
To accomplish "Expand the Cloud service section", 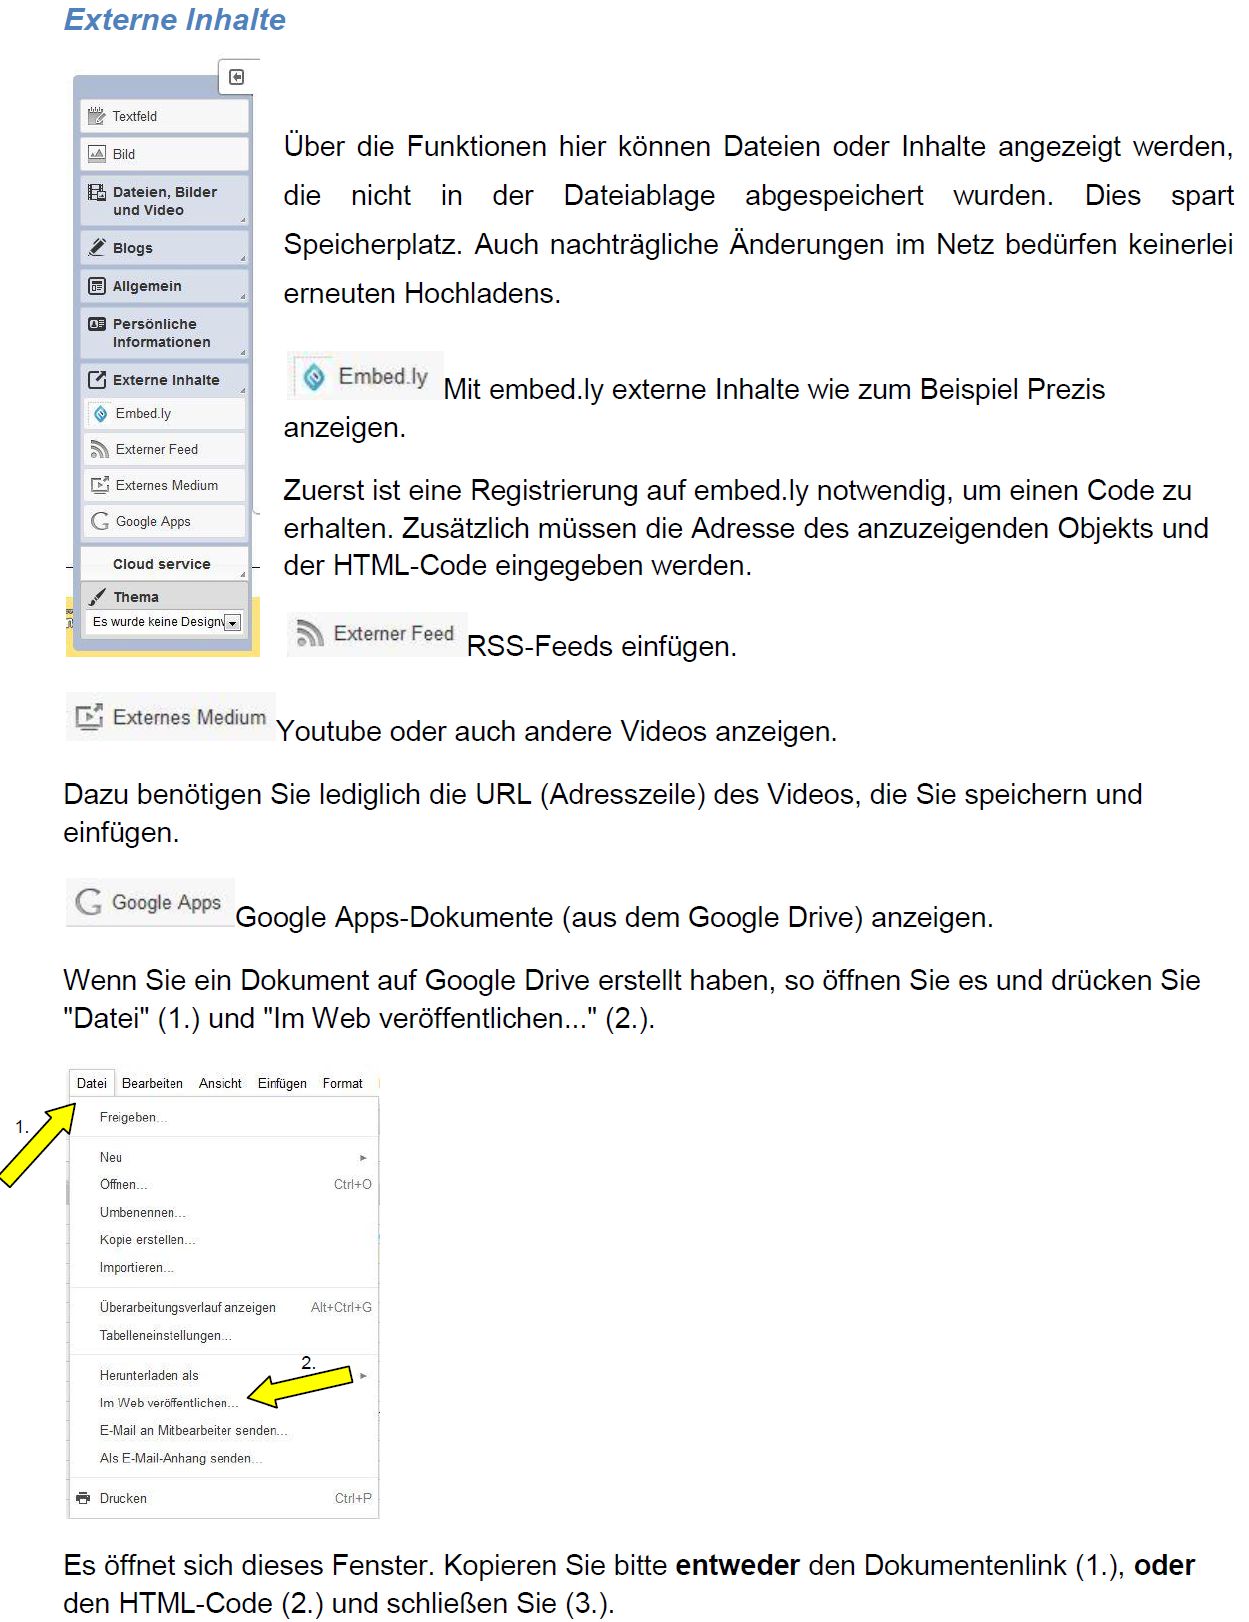I will click(164, 564).
